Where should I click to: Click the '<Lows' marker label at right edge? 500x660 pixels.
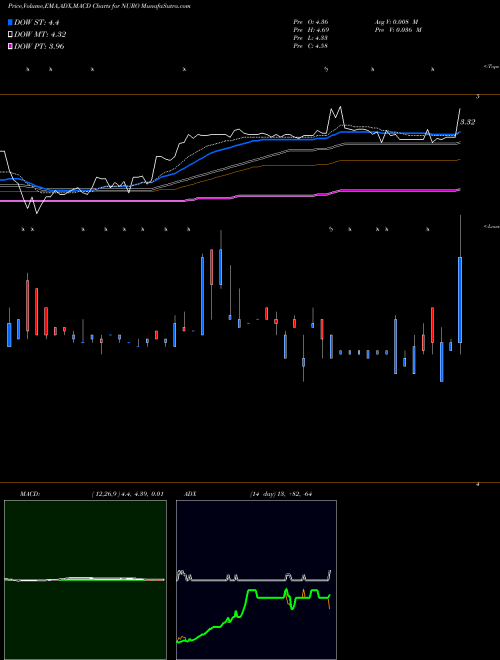click(x=491, y=226)
